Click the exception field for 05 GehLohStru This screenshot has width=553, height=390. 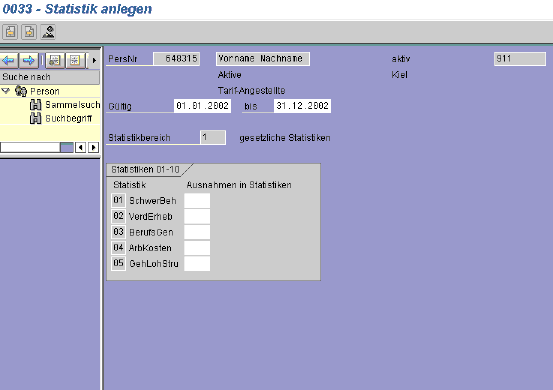[x=197, y=263]
